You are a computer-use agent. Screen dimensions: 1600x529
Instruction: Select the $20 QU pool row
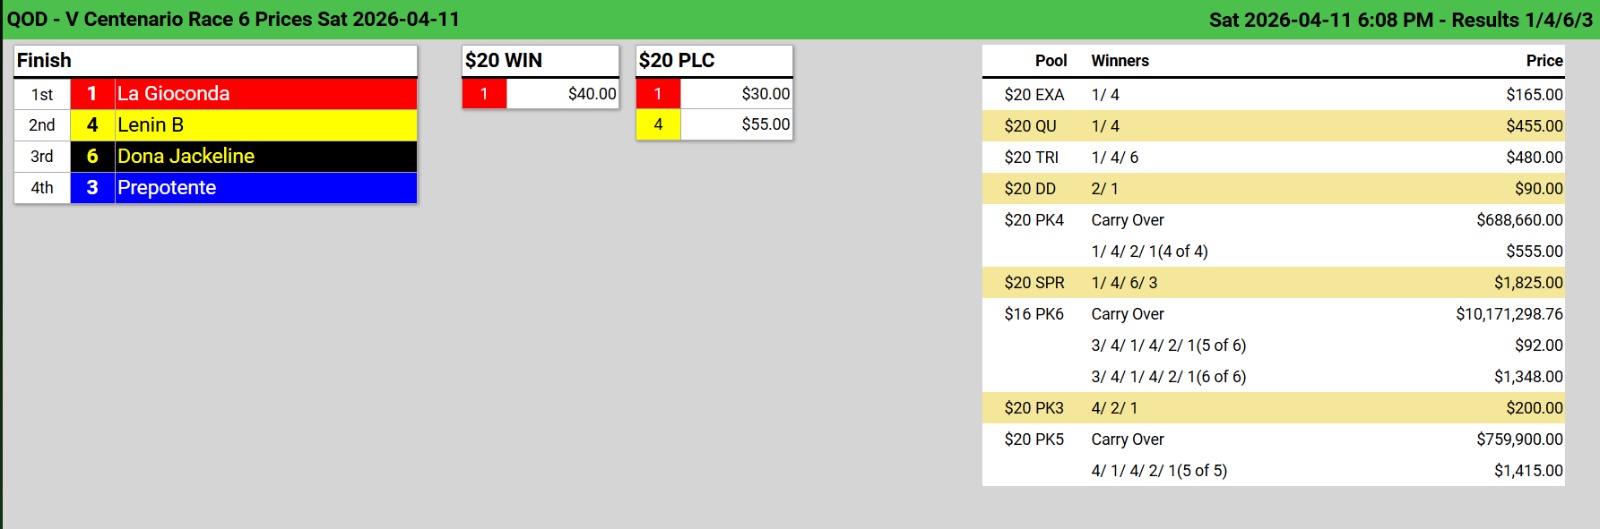[1273, 126]
